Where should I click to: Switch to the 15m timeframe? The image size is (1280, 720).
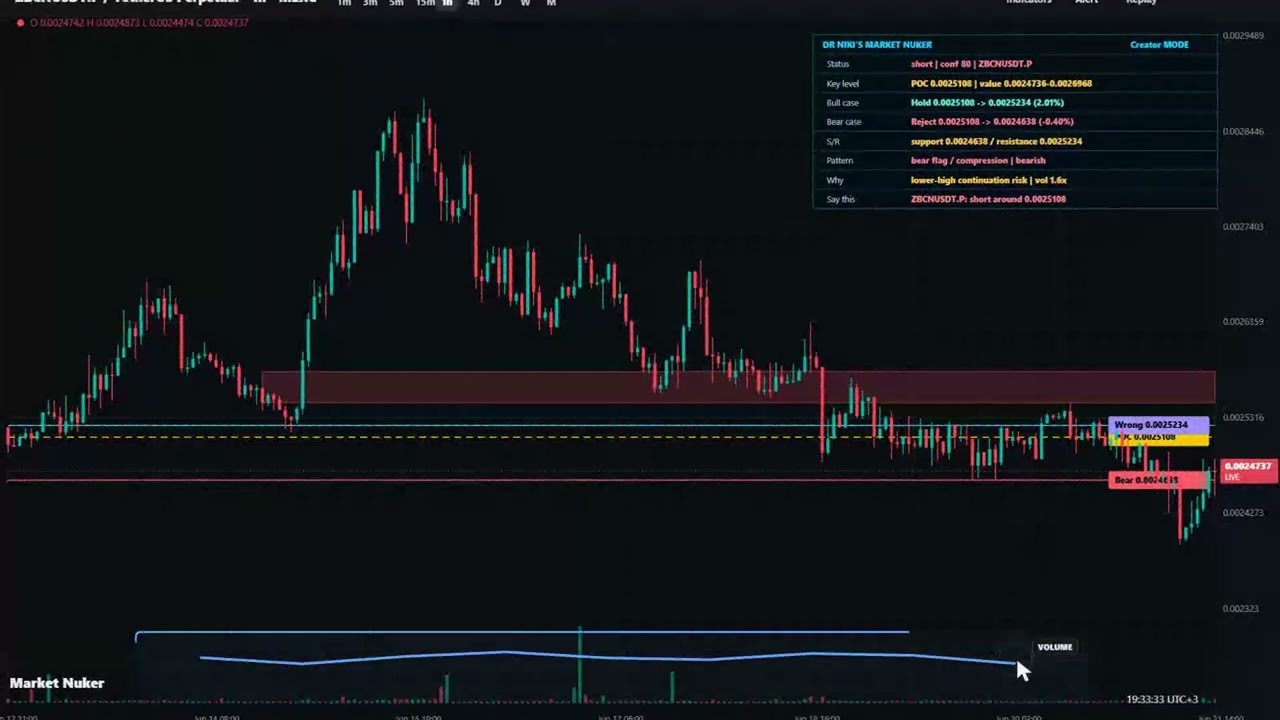425,3
